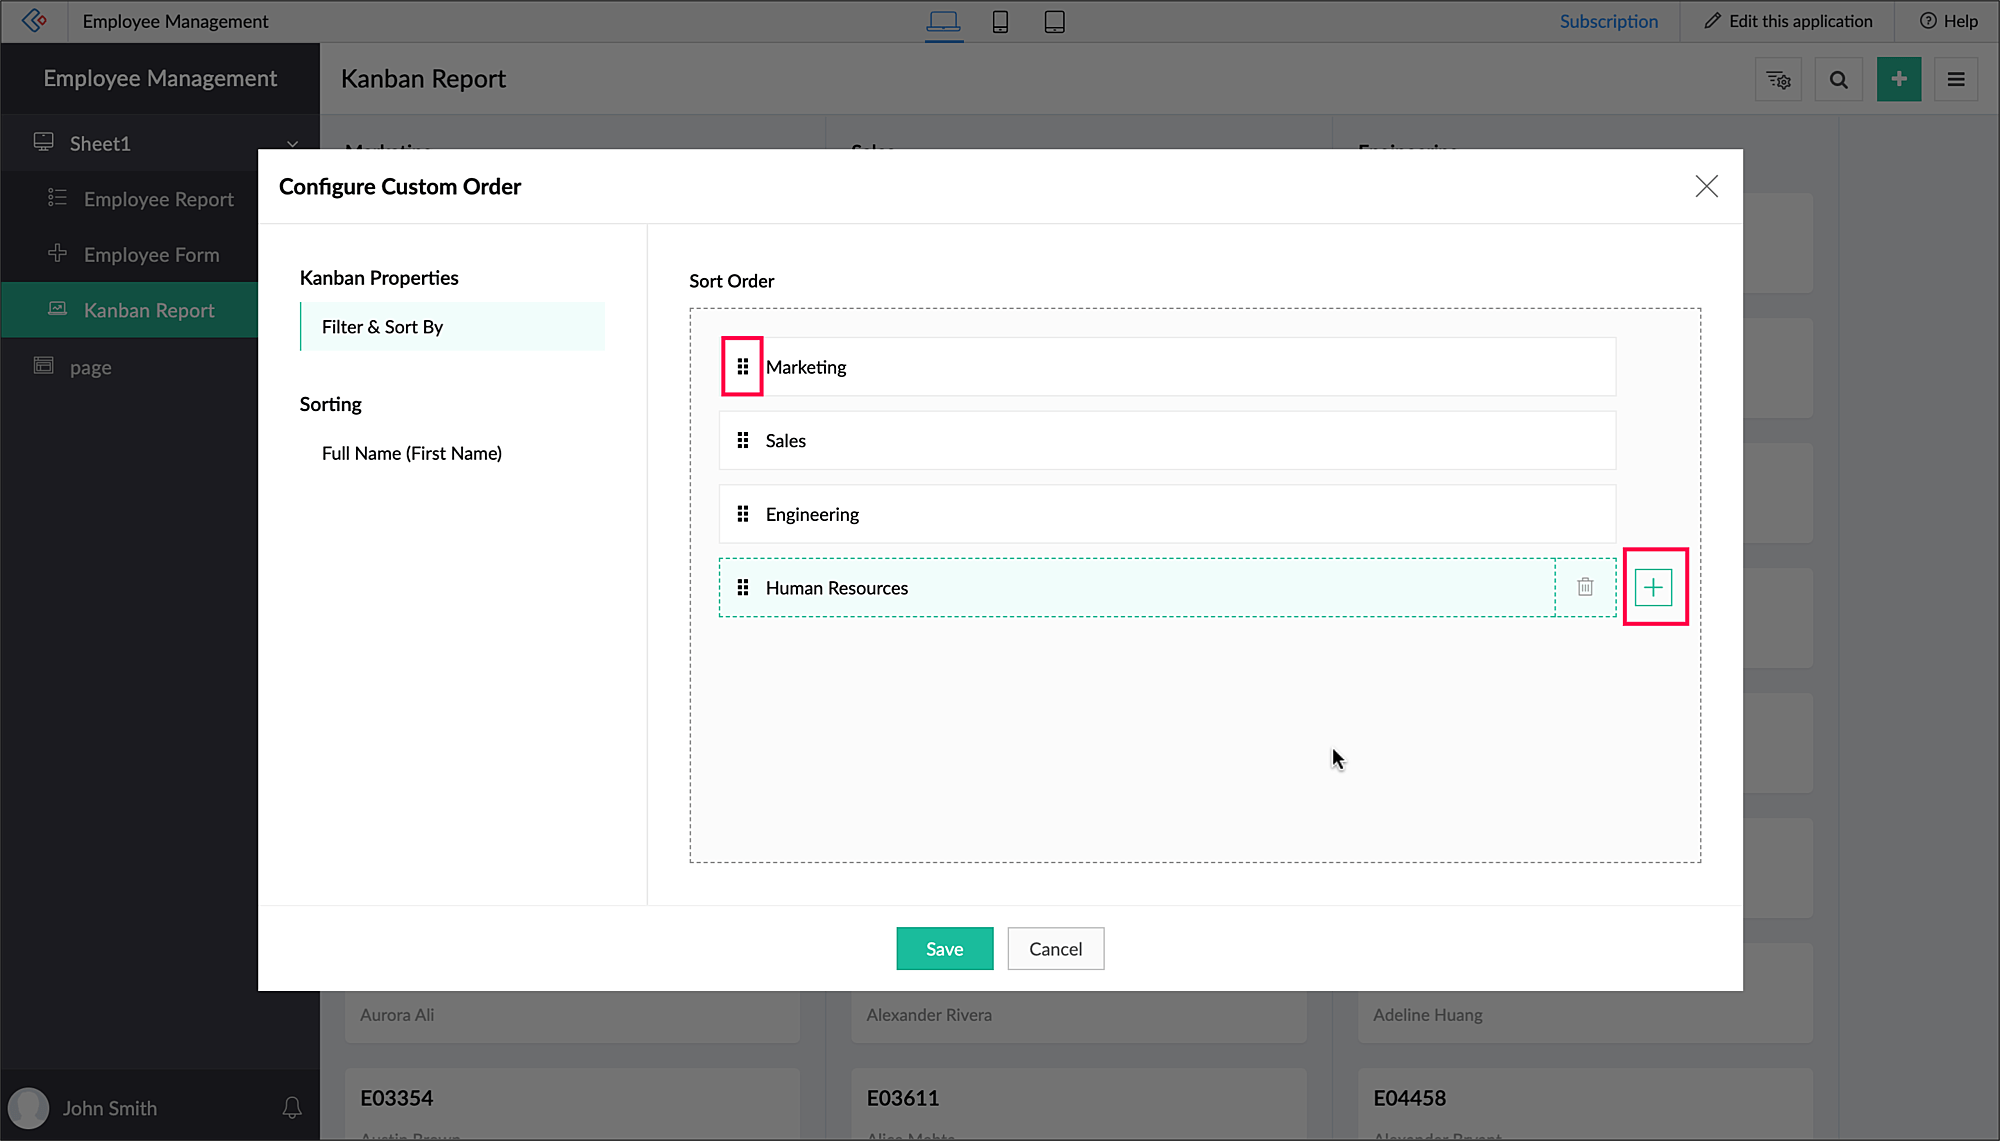Viewport: 2000px width, 1141px height.
Task: Switch to tablet preview mode
Action: point(1054,22)
